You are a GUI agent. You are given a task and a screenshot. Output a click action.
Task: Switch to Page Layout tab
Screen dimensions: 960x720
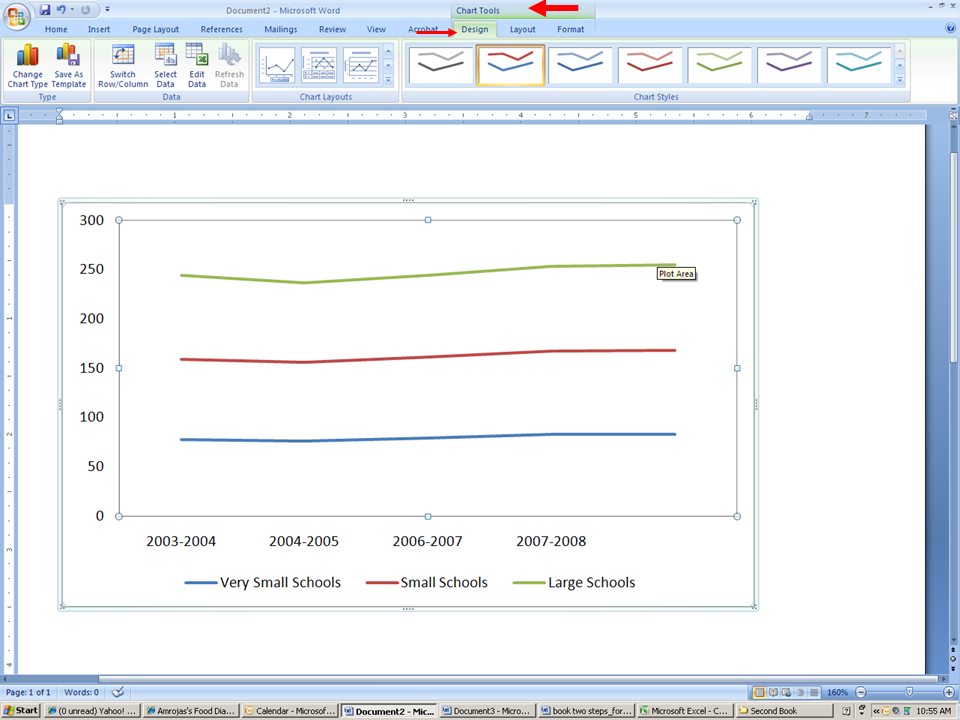(x=156, y=29)
